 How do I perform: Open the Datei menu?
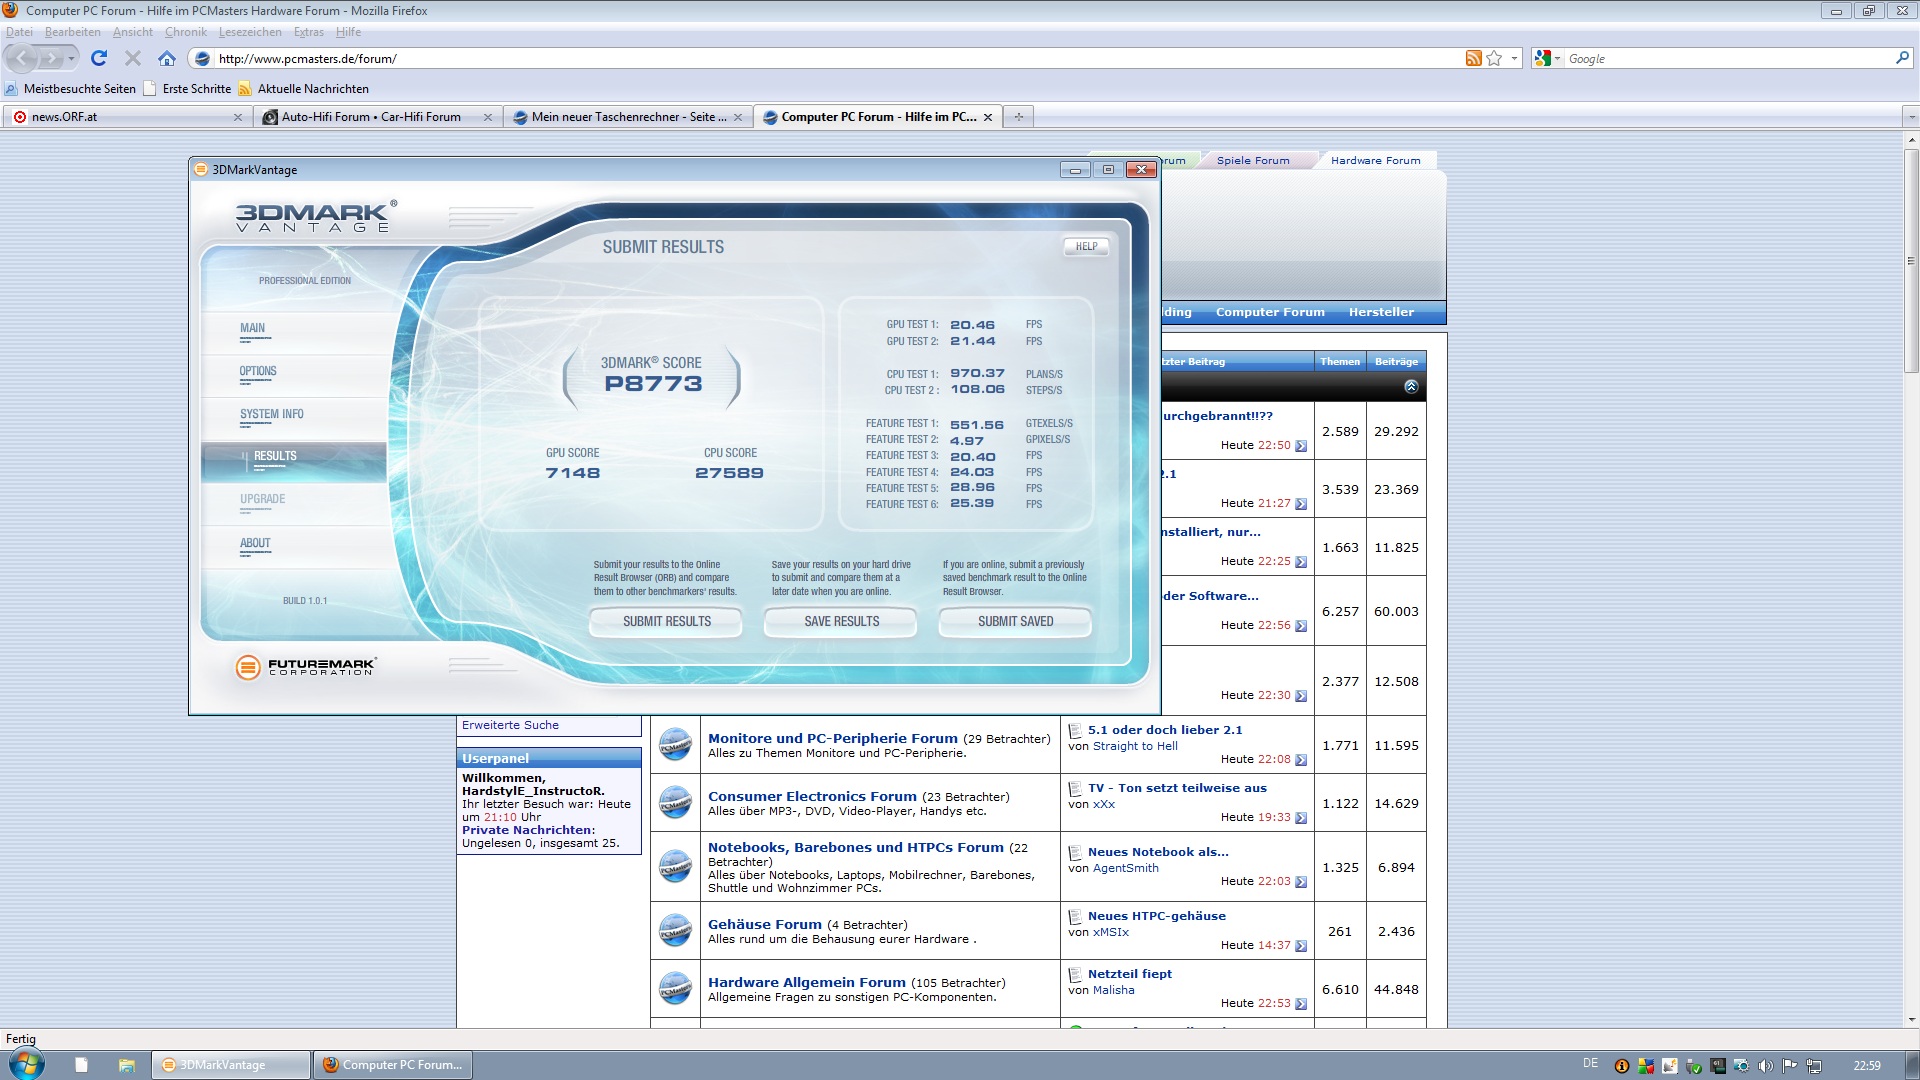pos(19,32)
